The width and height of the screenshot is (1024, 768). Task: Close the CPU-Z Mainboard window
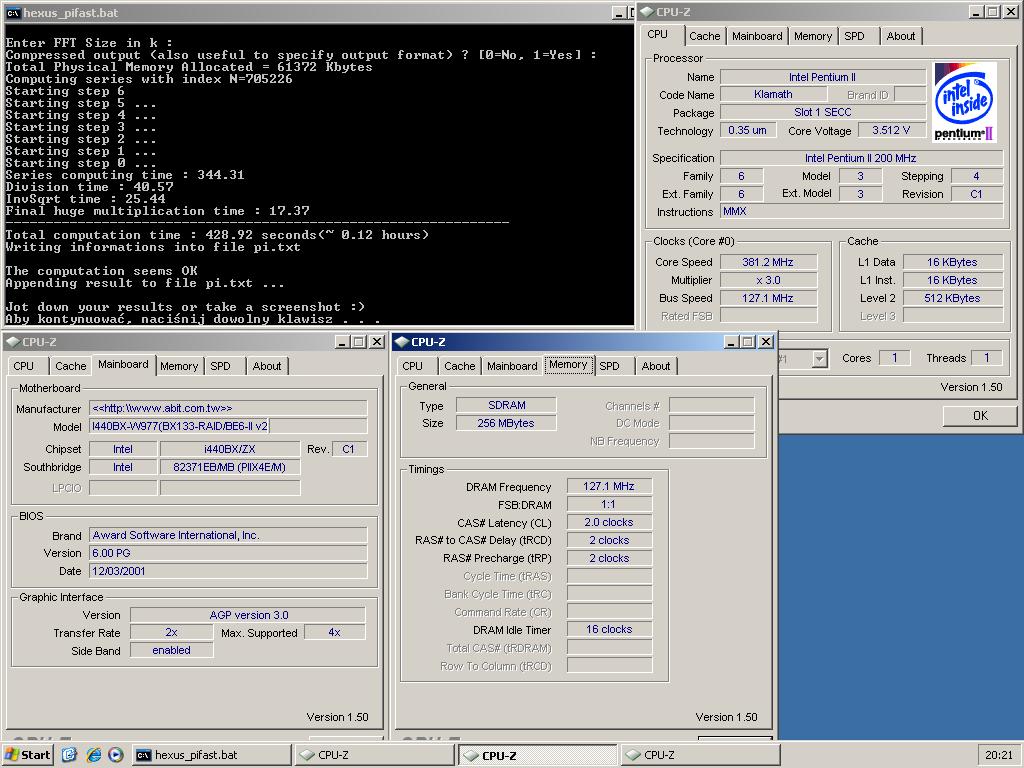coord(377,342)
